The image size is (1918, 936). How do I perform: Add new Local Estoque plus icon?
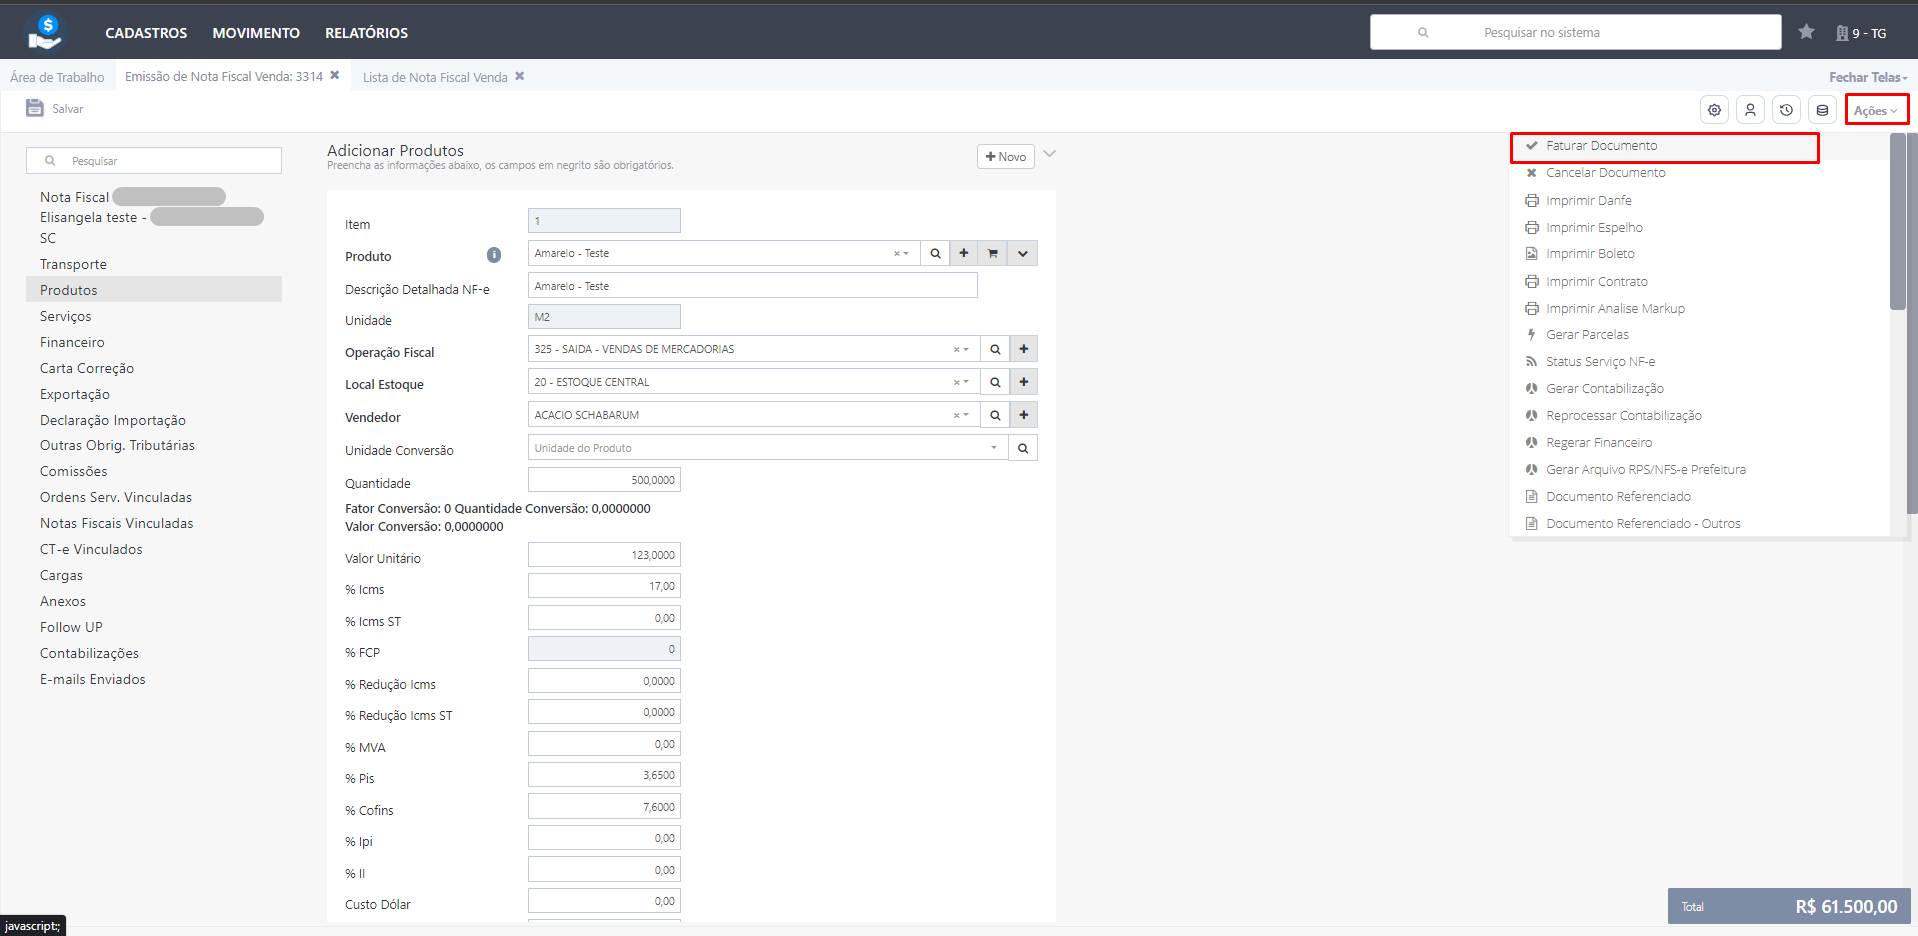pos(1024,382)
